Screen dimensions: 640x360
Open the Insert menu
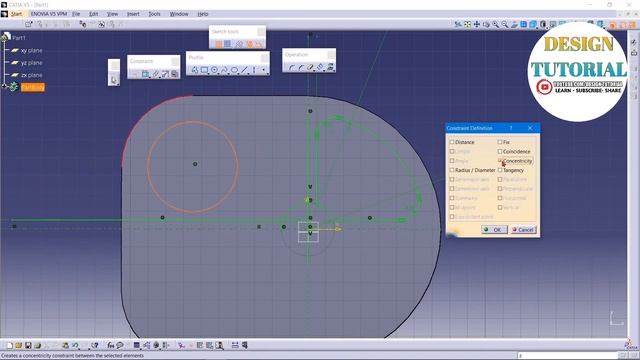tap(133, 14)
